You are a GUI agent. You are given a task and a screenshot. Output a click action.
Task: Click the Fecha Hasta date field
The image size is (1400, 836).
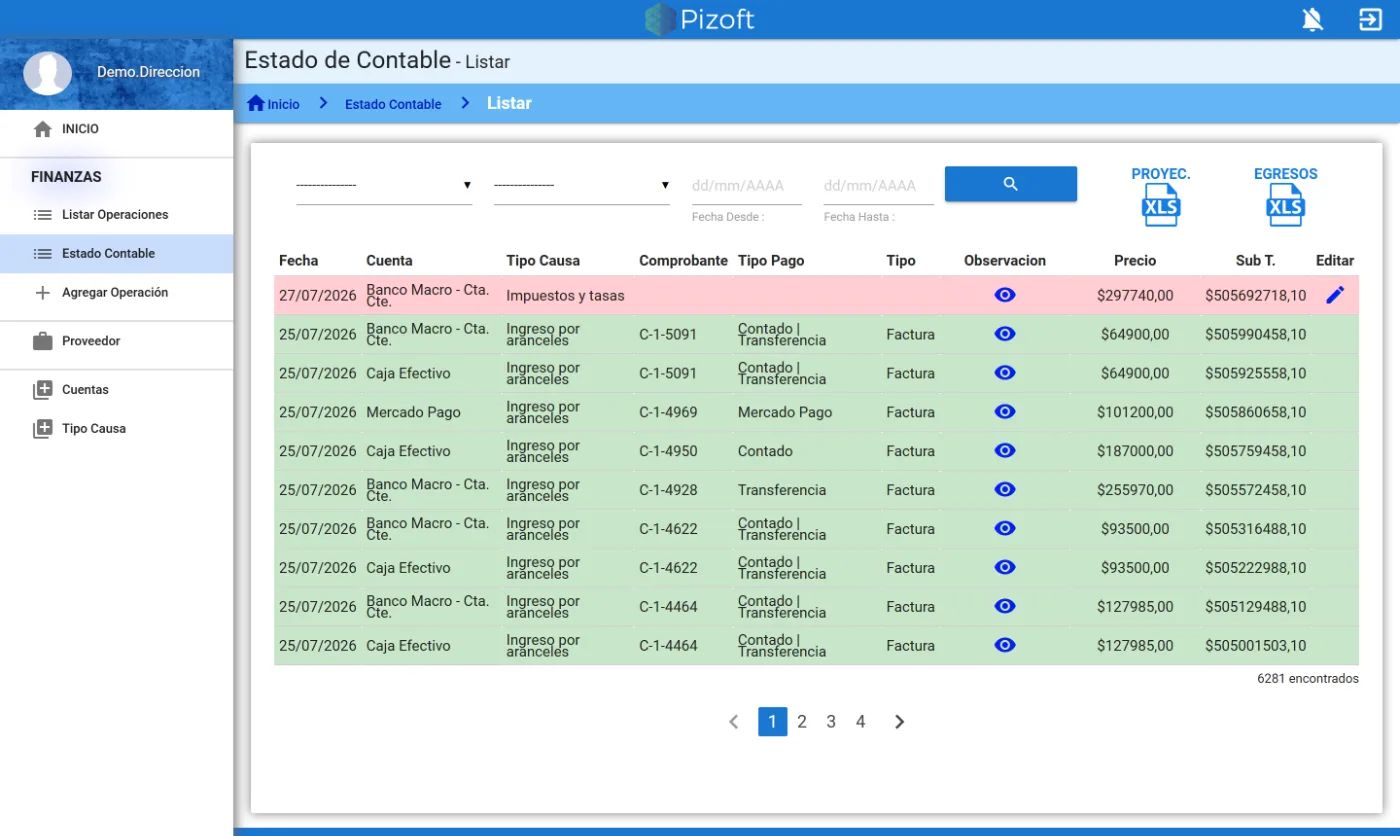pyautogui.click(x=879, y=186)
